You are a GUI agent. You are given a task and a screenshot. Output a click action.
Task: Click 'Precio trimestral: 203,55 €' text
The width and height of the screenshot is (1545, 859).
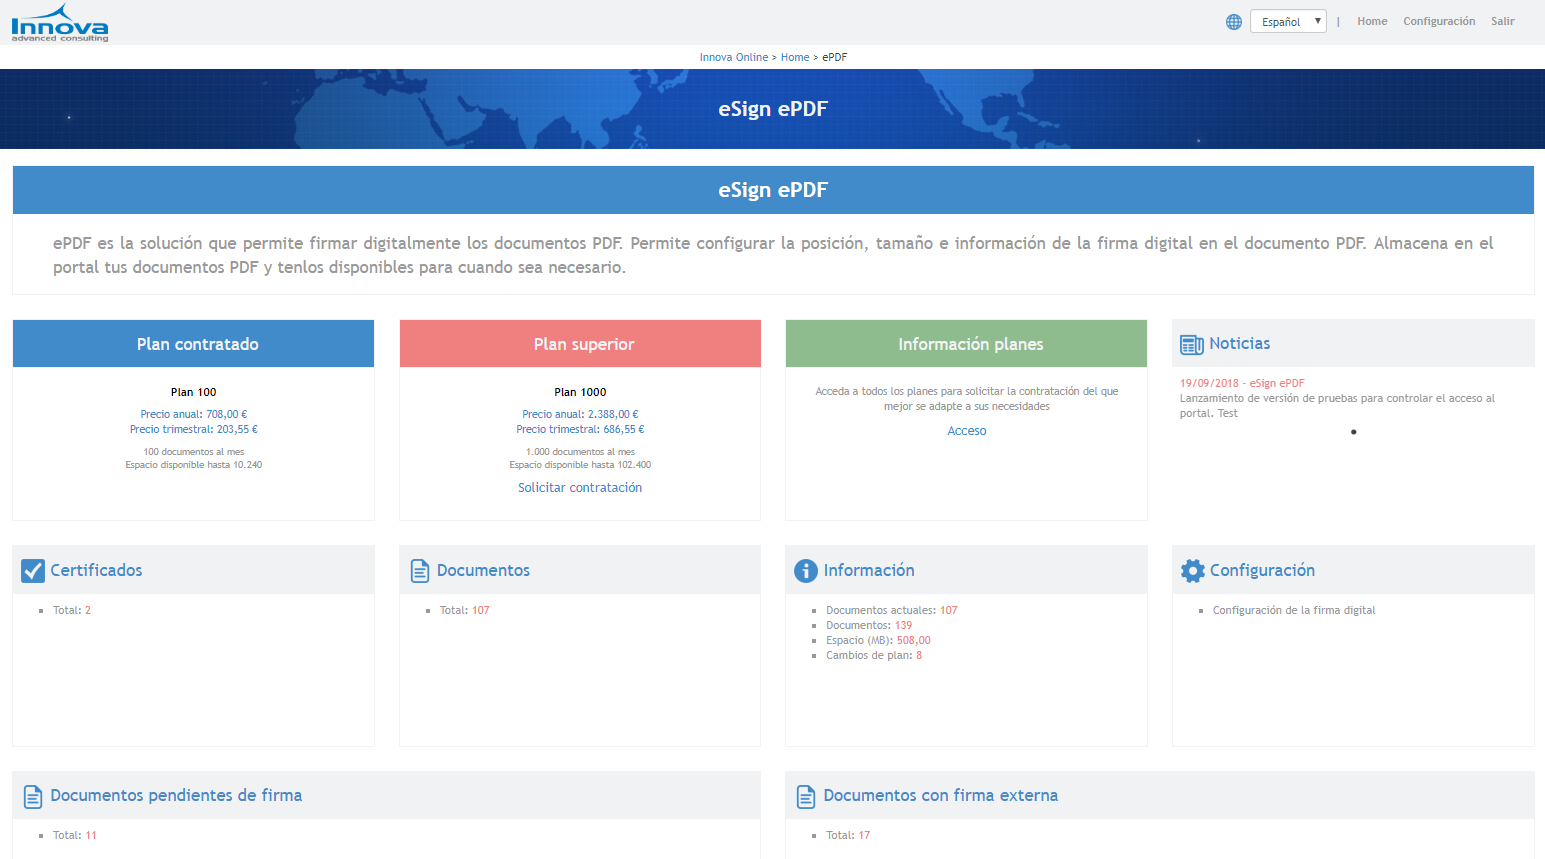(194, 429)
